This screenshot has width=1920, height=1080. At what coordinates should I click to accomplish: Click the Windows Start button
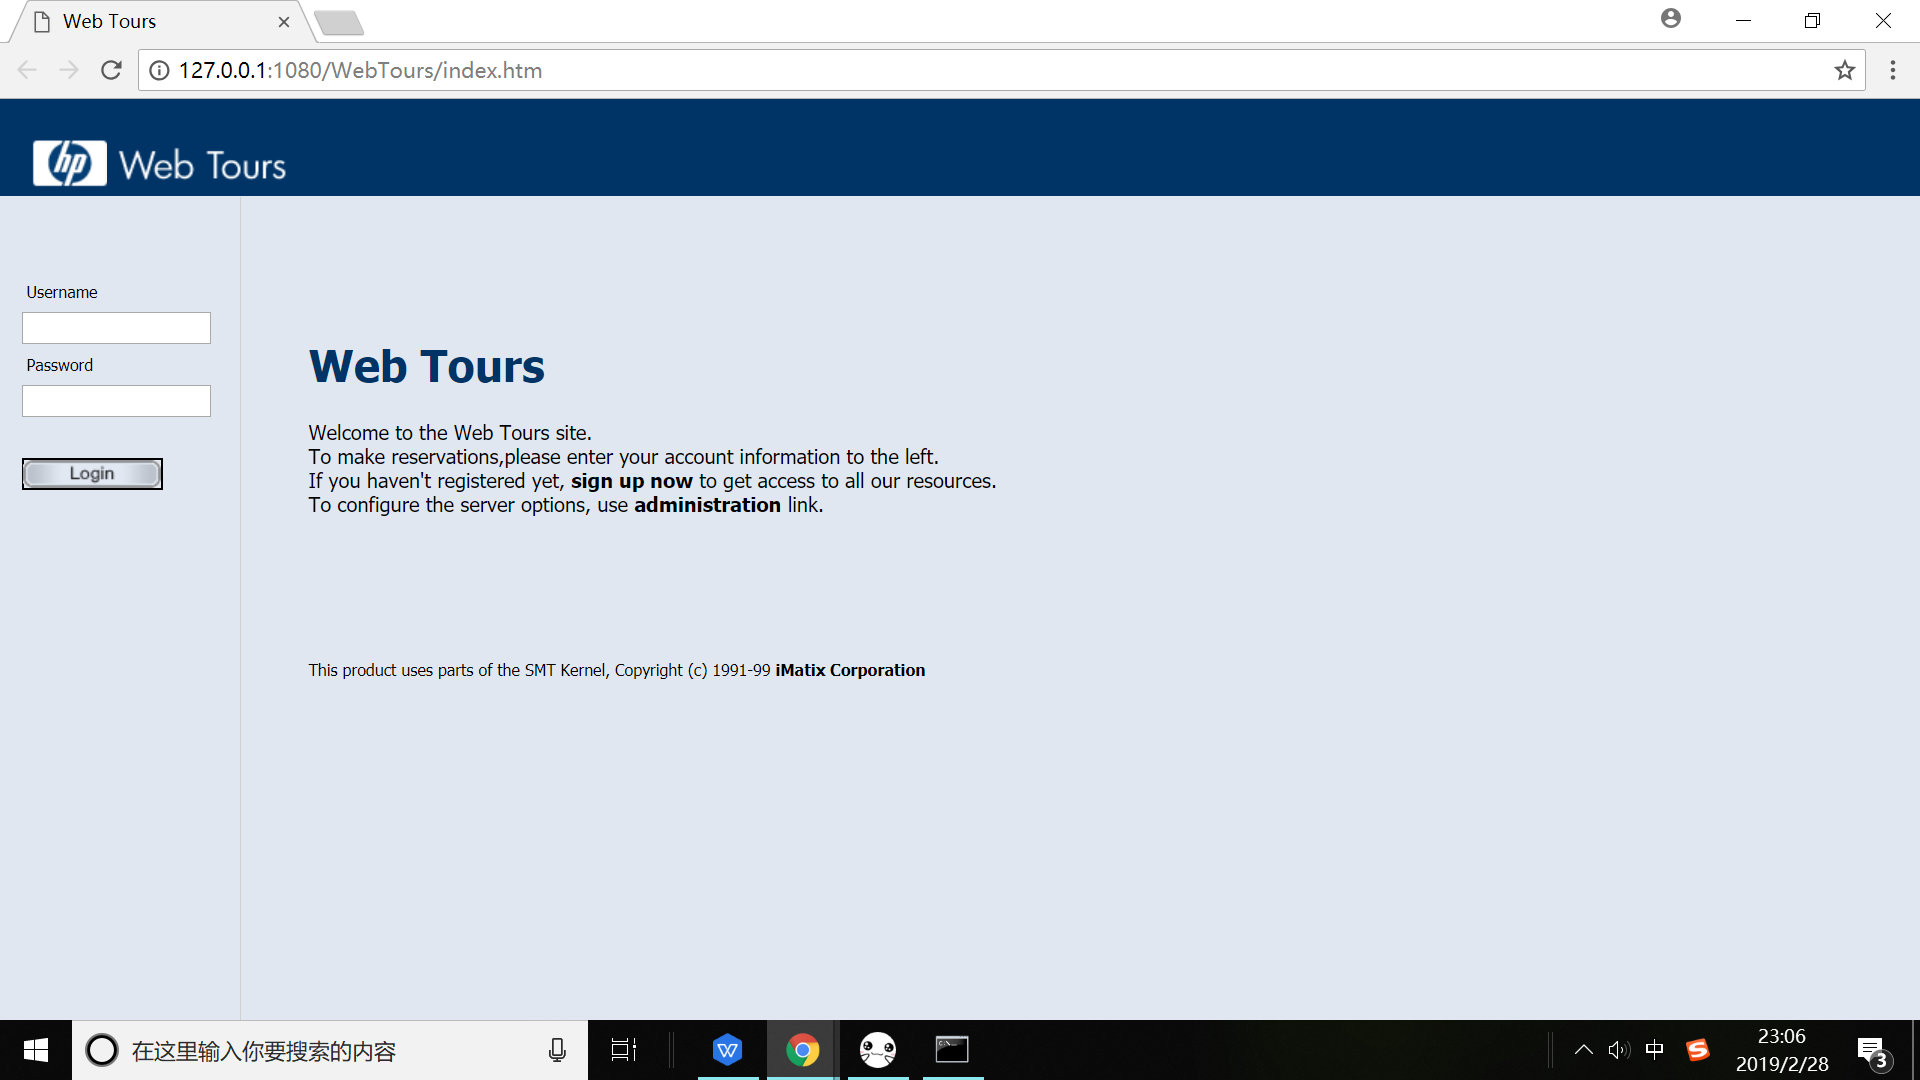(36, 1050)
